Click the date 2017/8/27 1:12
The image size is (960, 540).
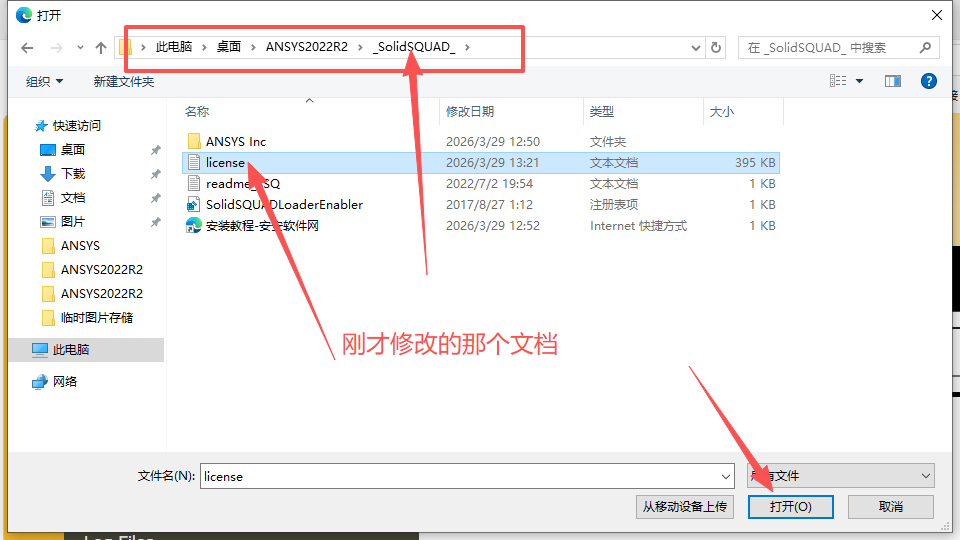(x=489, y=204)
